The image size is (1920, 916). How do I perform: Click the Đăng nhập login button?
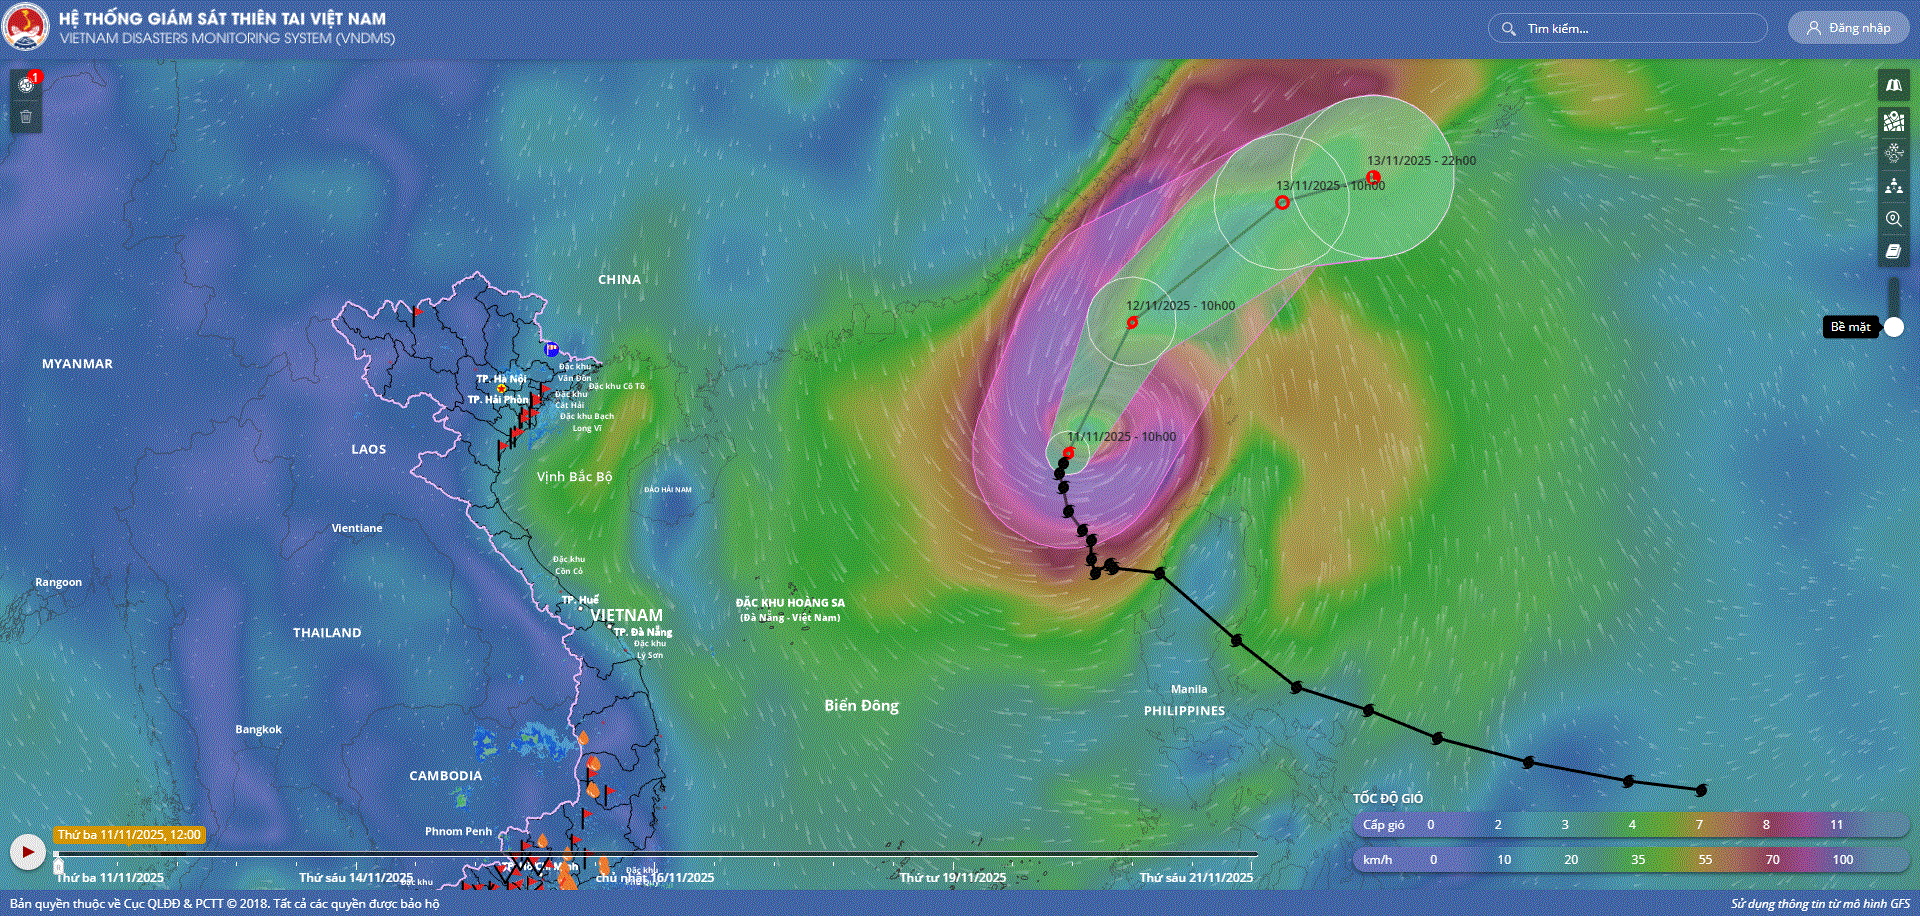(1848, 28)
